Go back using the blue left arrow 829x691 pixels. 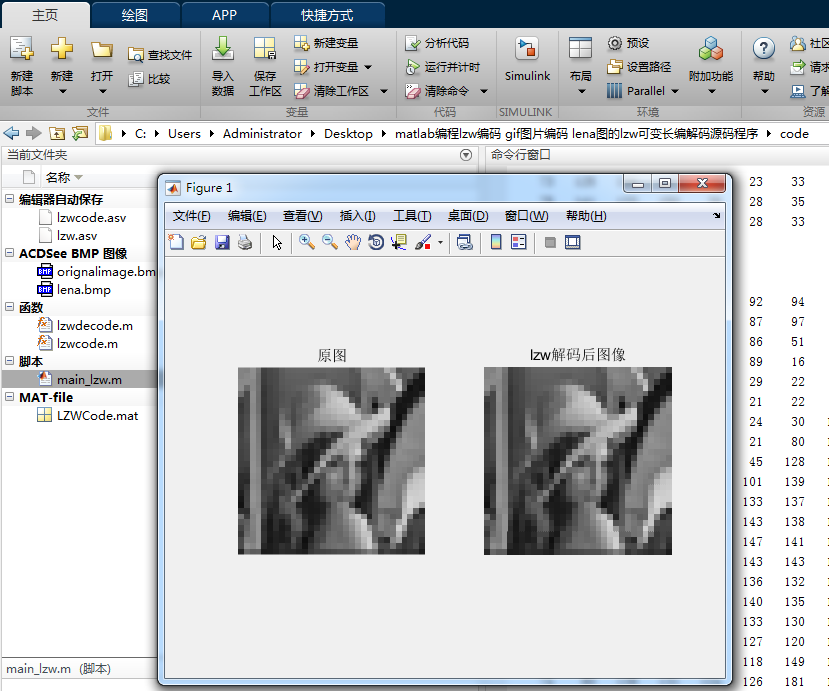click(11, 133)
